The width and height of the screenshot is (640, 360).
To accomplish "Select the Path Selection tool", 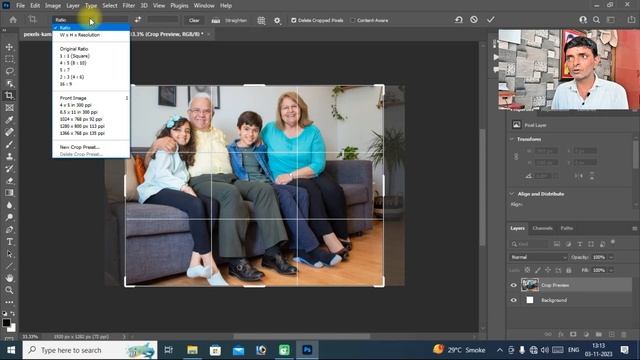I will 9,254.
